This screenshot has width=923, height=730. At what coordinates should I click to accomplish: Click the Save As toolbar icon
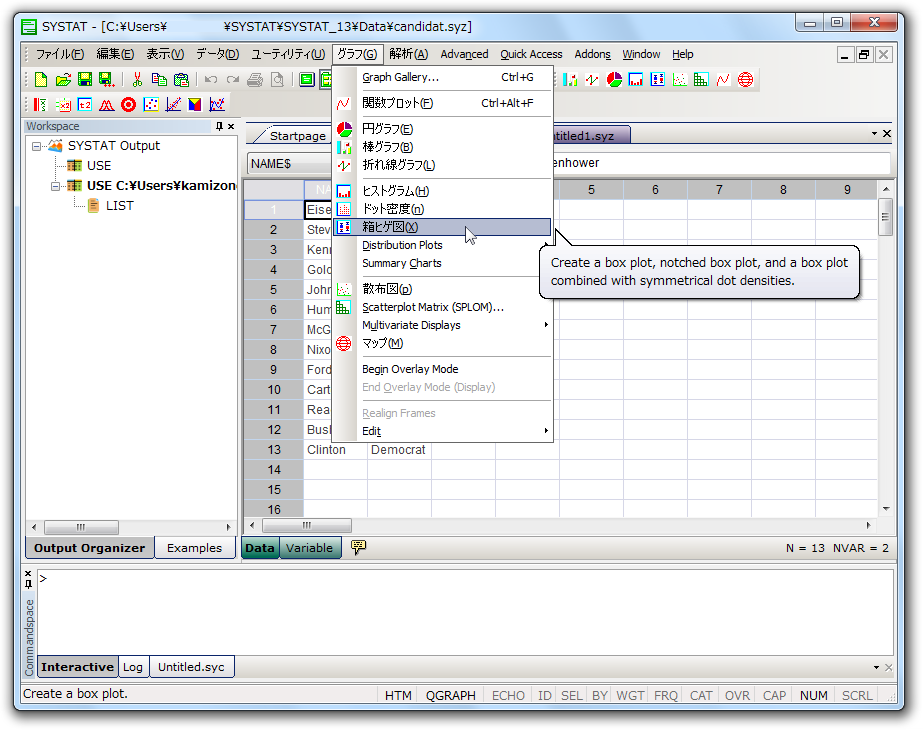(107, 79)
